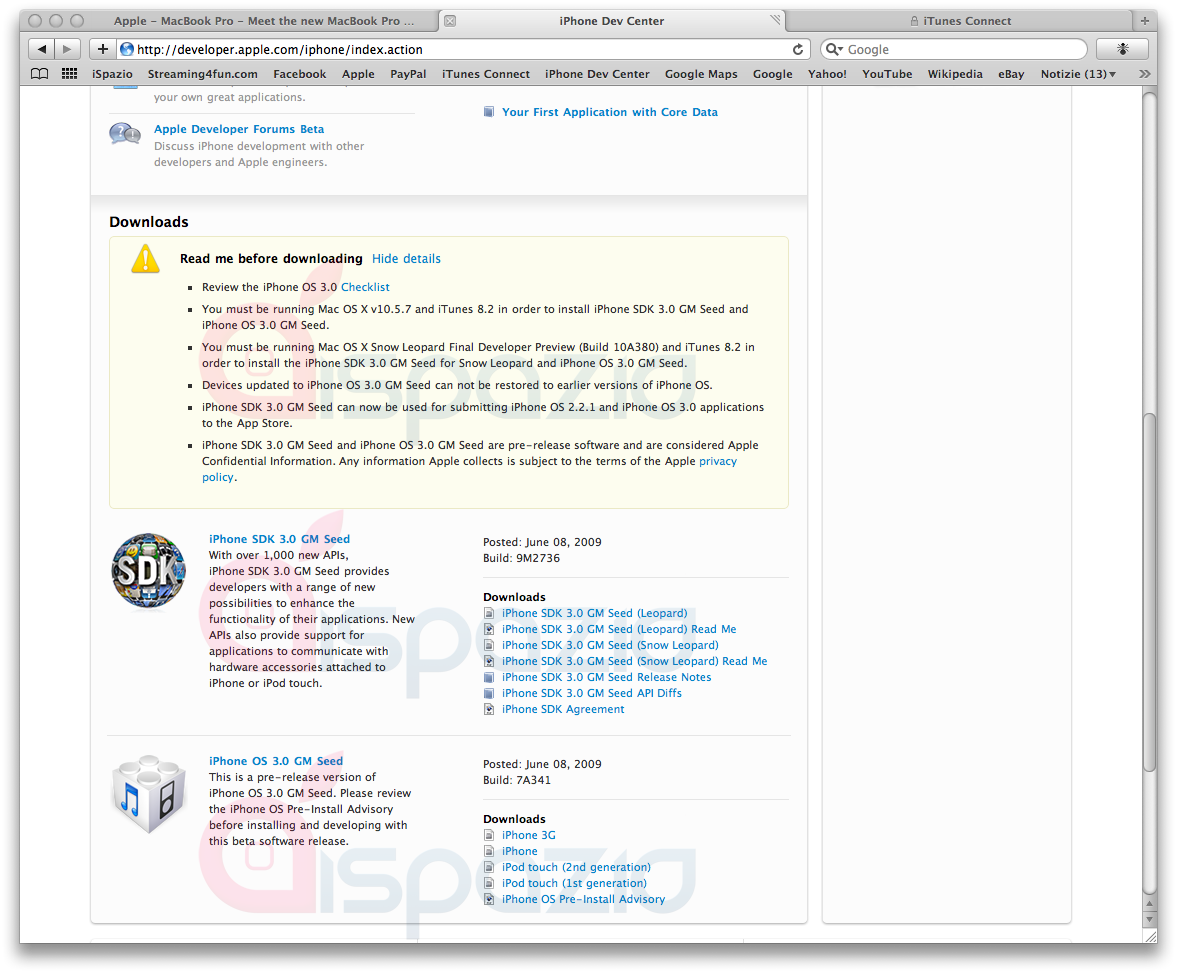This screenshot has height=973, width=1177.
Task: Open Google Maps bookmark
Action: tap(701, 74)
